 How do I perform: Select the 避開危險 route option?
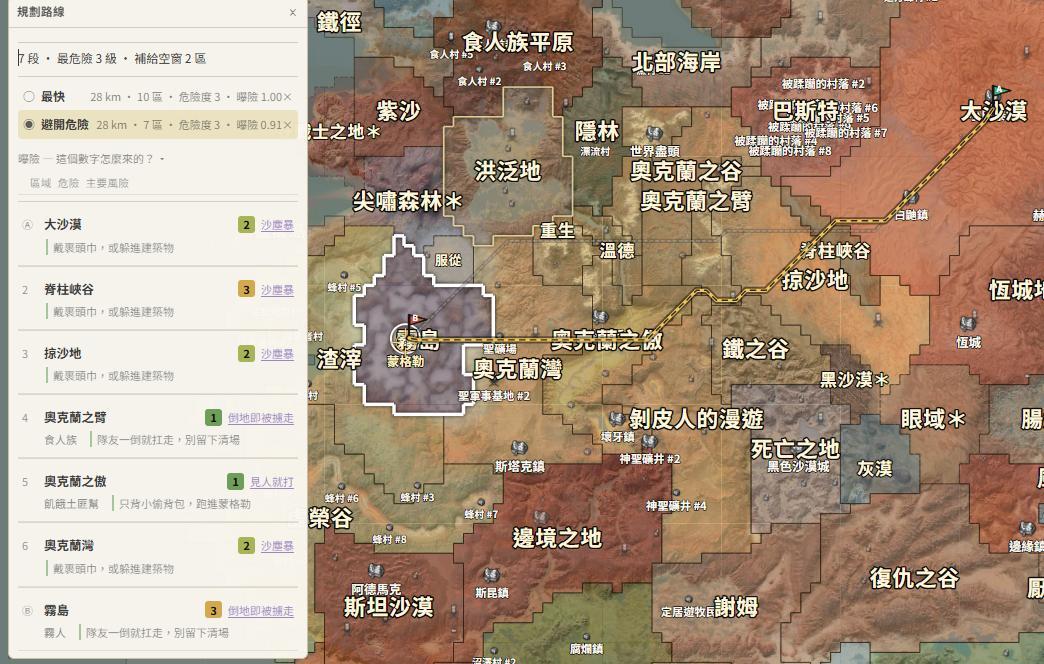[x=158, y=125]
